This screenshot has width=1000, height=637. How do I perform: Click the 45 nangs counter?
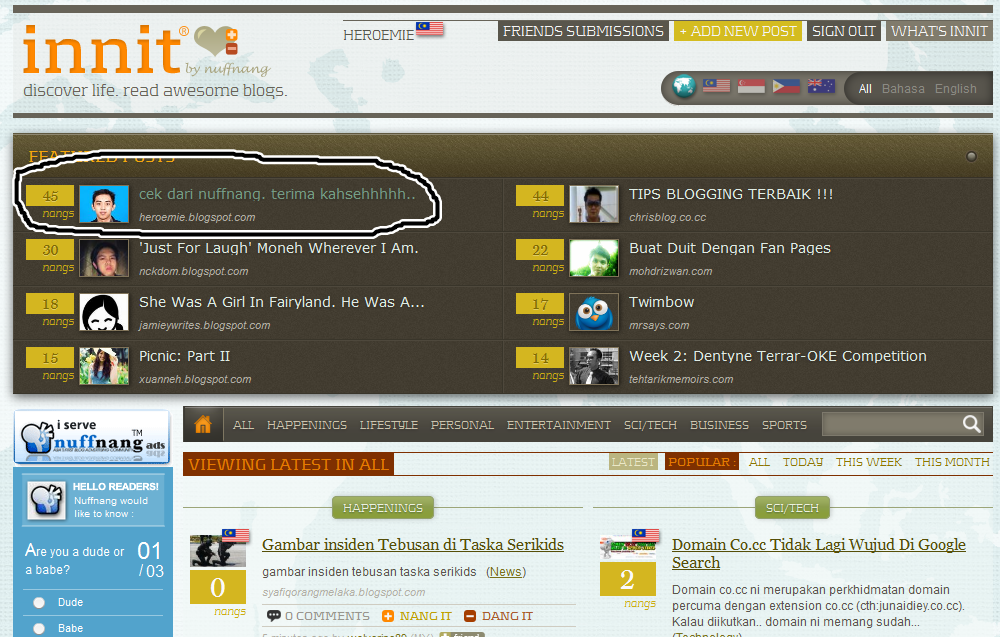click(x=50, y=203)
